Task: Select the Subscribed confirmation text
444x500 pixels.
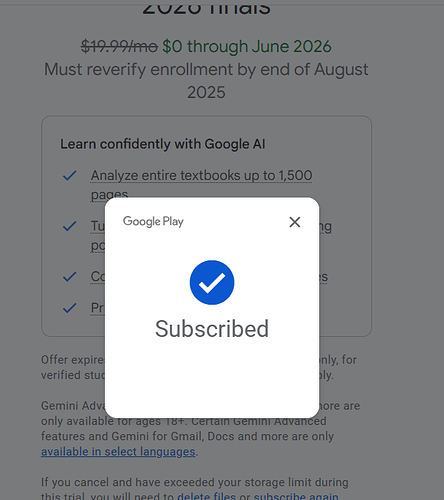Action: click(x=212, y=329)
